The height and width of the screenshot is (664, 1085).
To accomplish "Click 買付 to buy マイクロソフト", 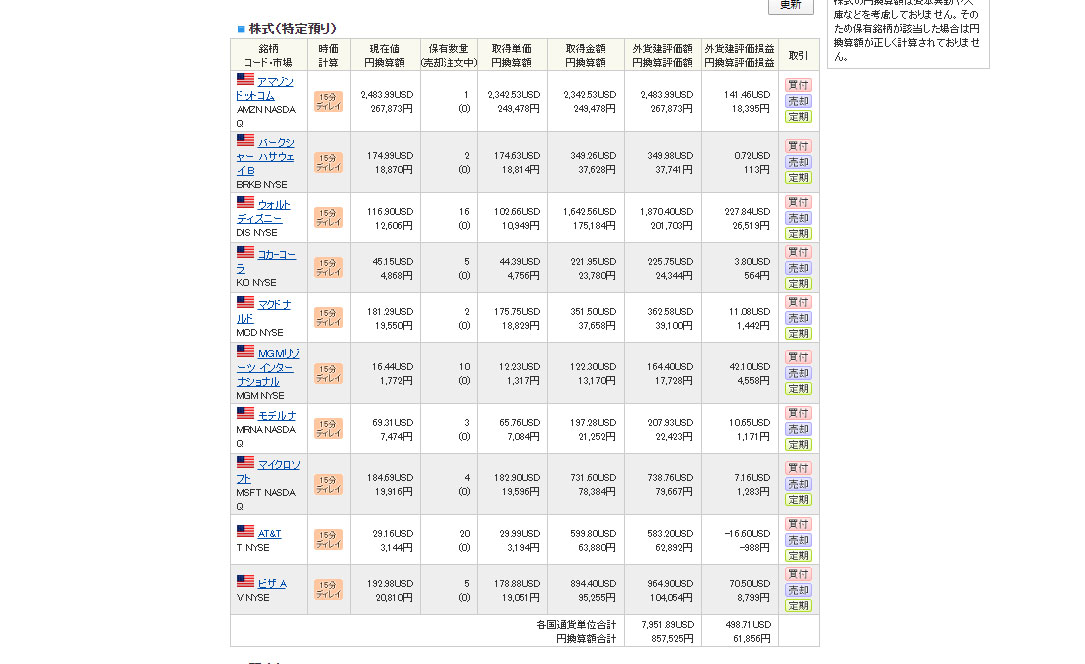I will tap(798, 468).
